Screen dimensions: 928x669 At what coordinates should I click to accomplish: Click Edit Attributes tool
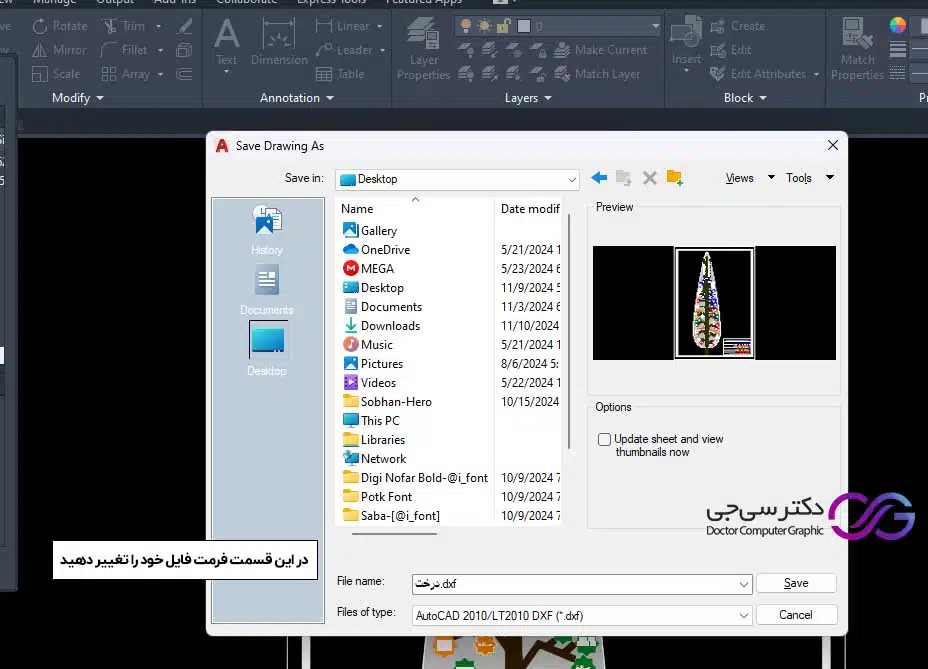coord(758,74)
